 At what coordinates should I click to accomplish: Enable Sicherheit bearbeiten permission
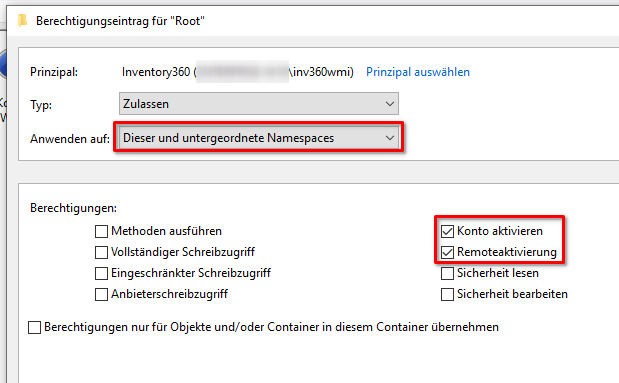tap(447, 294)
